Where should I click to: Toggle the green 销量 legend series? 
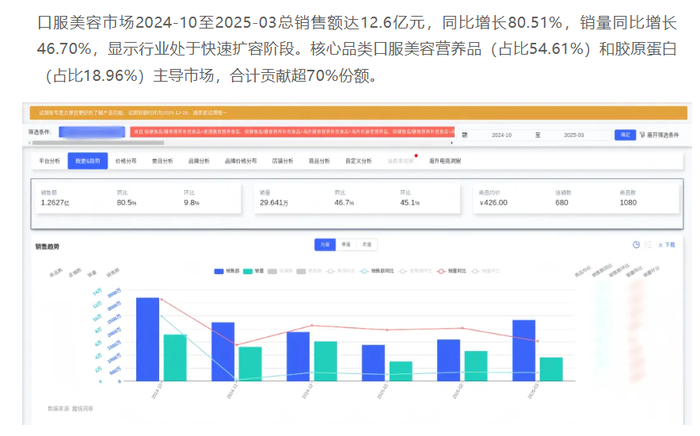pyautogui.click(x=254, y=271)
